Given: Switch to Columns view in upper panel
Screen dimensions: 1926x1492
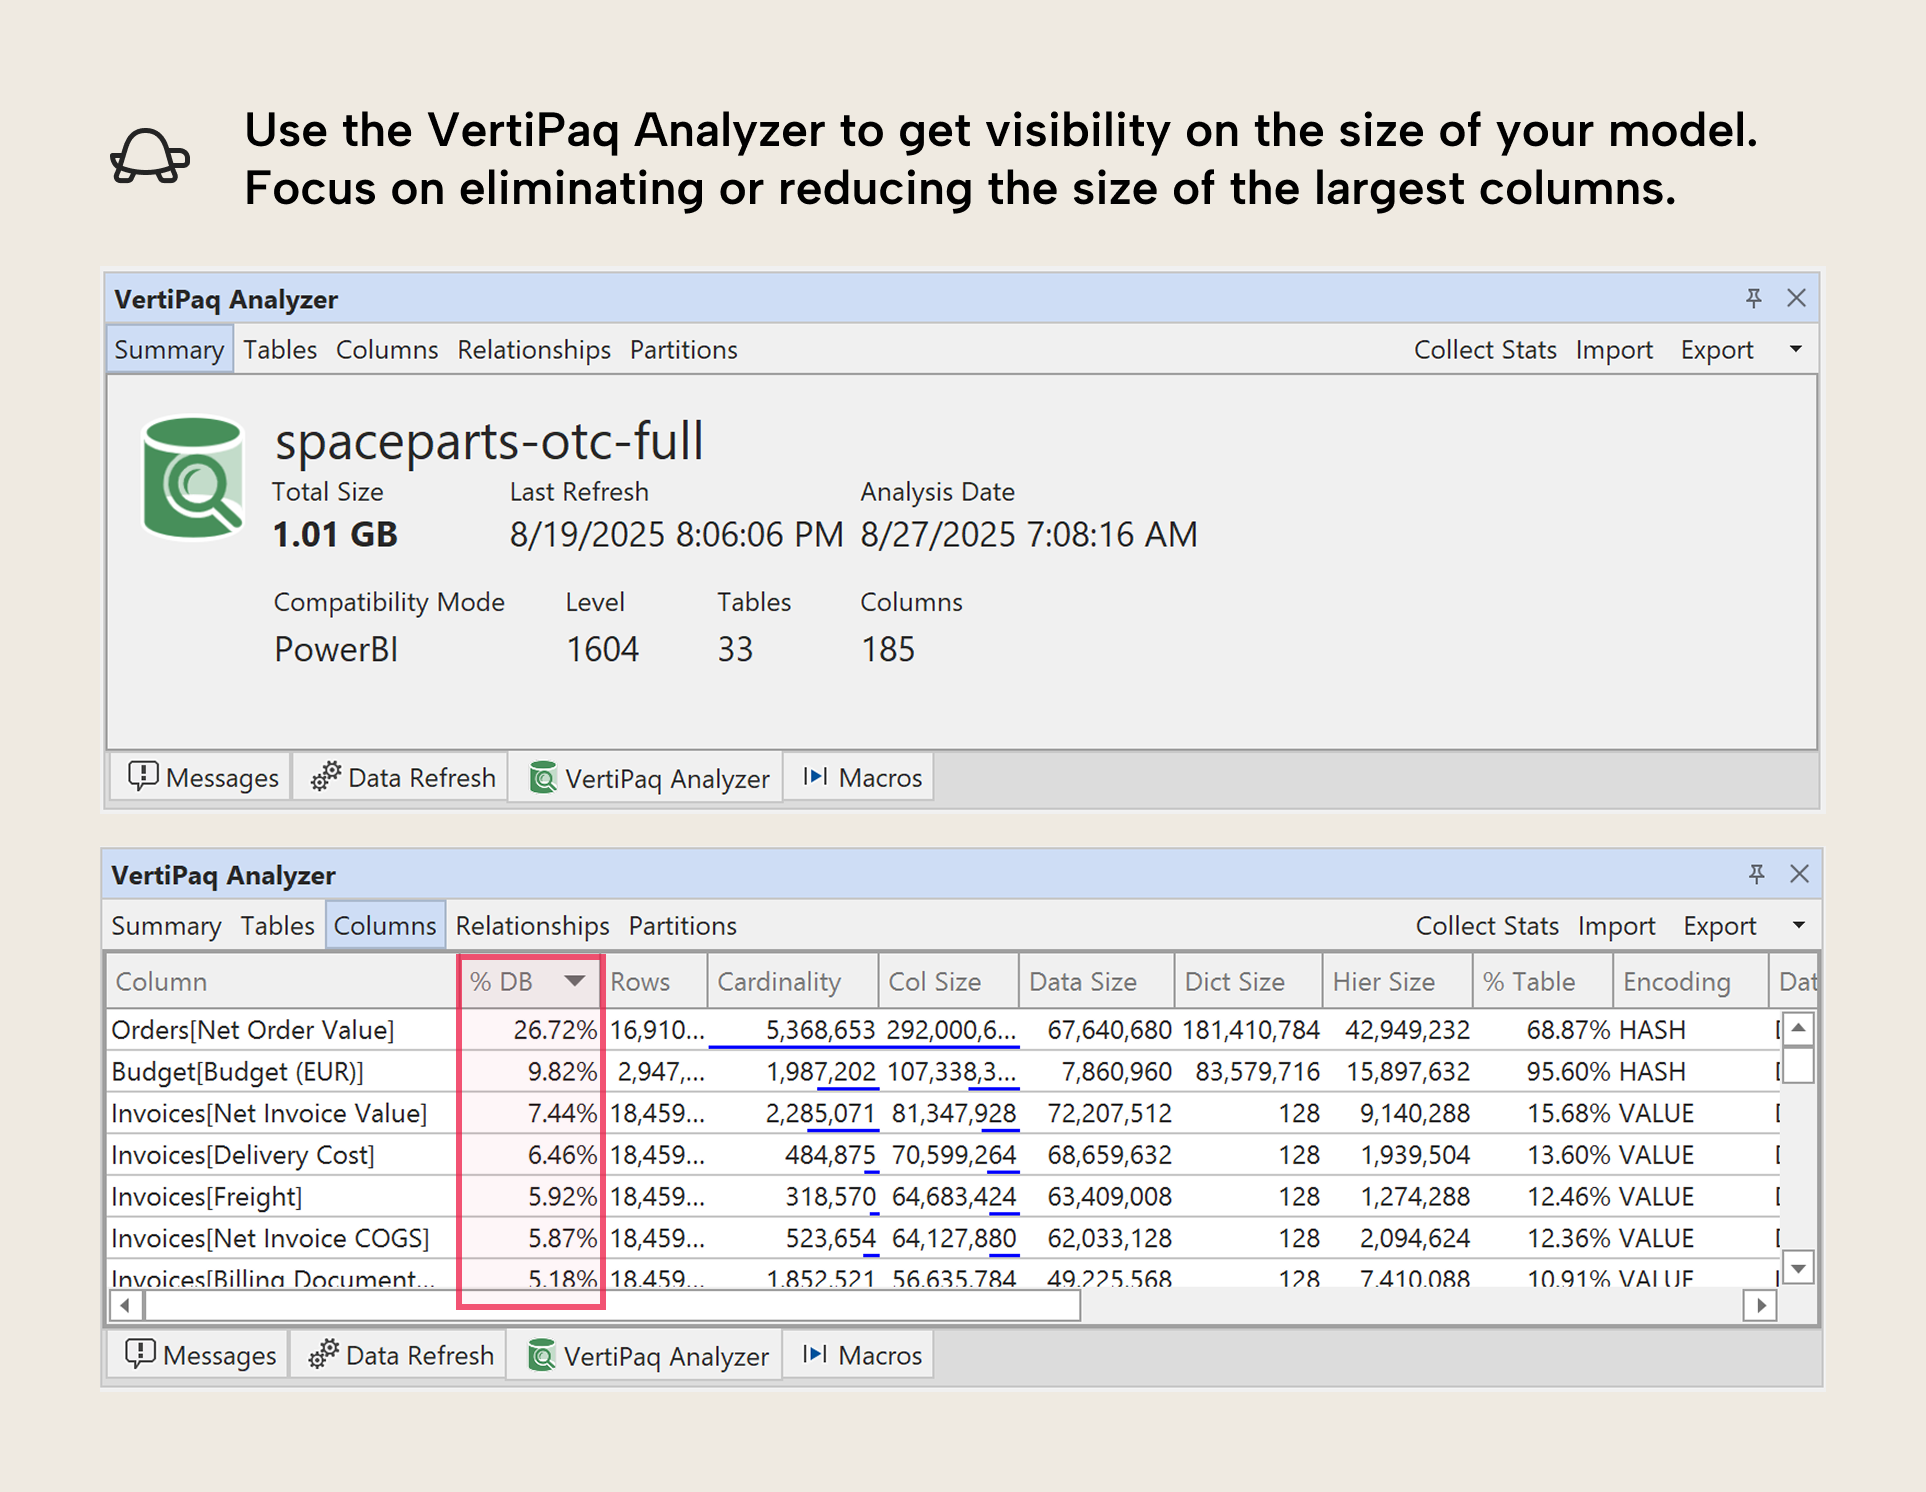Looking at the screenshot, I should [x=387, y=350].
